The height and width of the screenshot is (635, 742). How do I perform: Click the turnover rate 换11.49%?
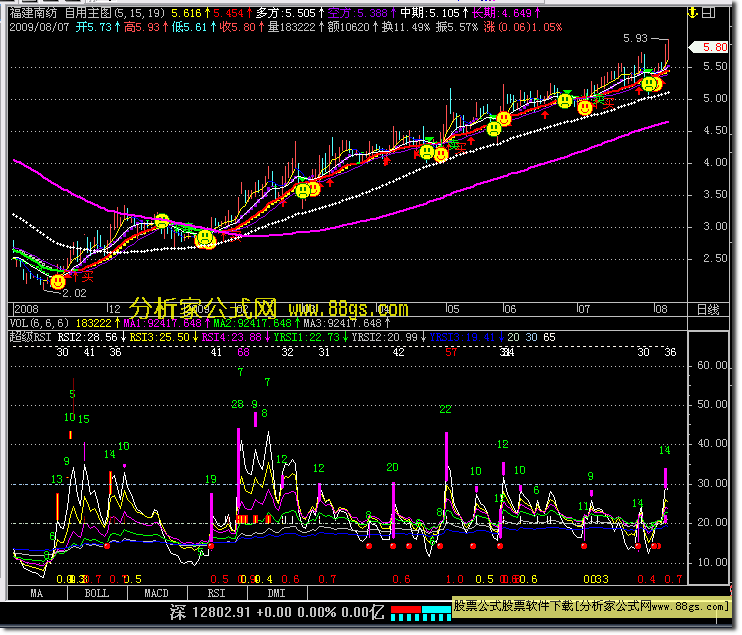[x=406, y=27]
